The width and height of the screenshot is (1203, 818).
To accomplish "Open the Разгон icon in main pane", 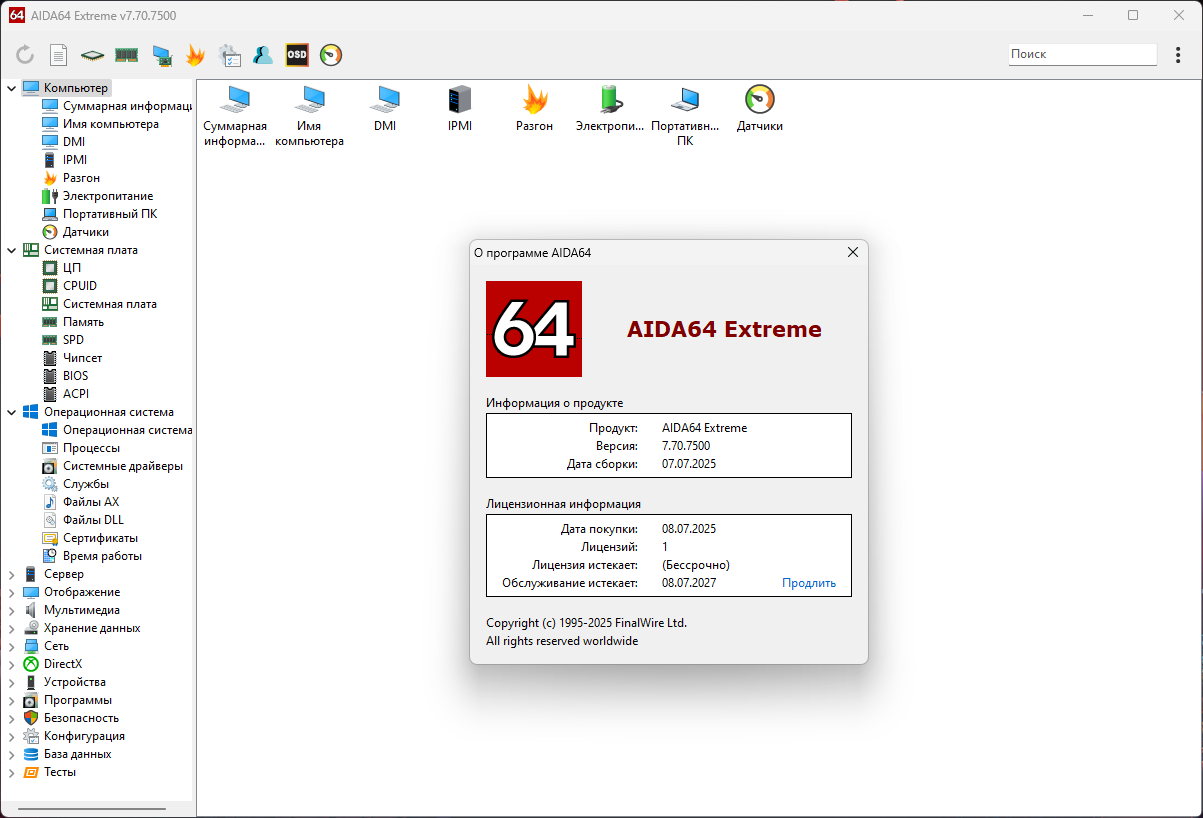I will tap(535, 108).
